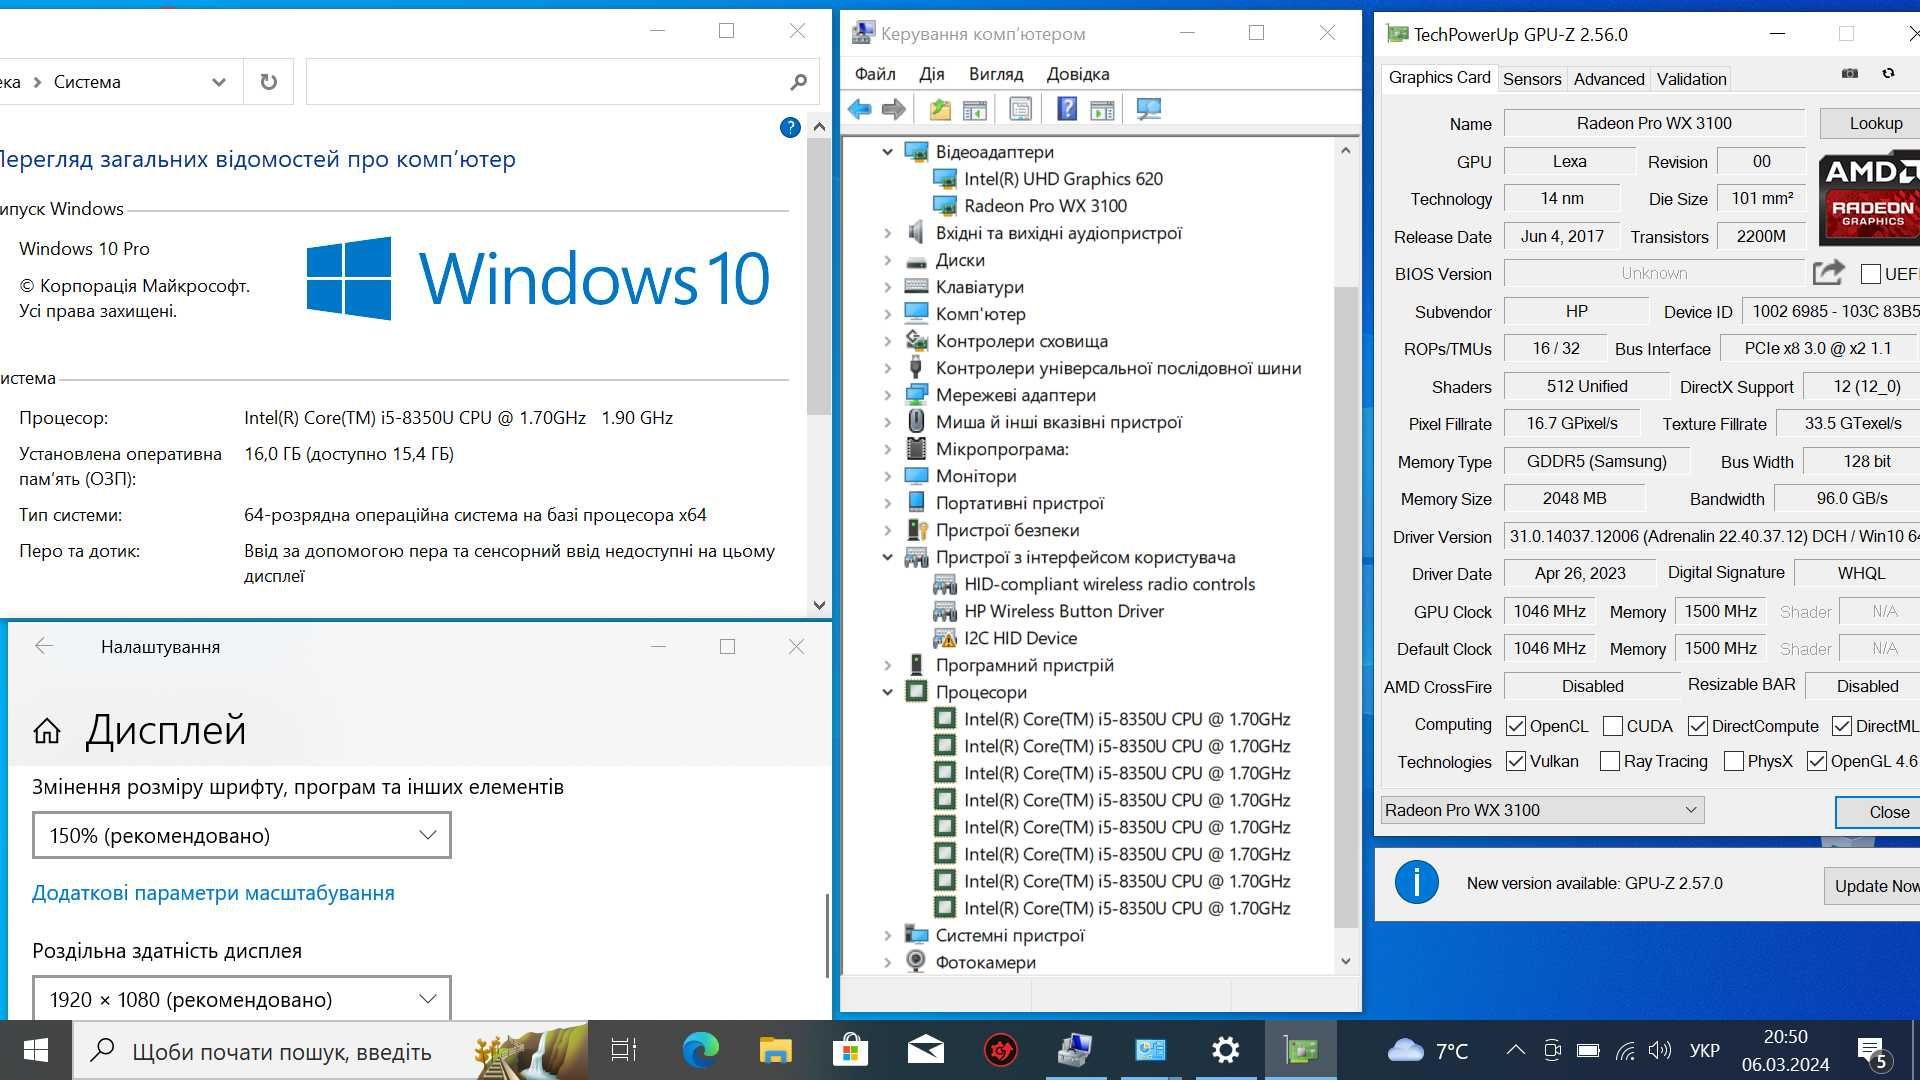The image size is (1920, 1080).
Task: Open Додаткові параметри масштабування link
Action: [213, 893]
